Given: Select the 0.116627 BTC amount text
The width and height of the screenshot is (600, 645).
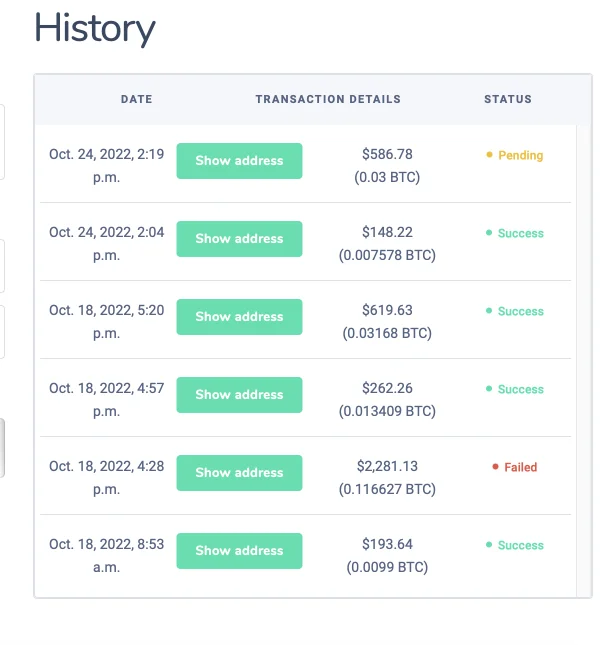Looking at the screenshot, I should point(387,489).
